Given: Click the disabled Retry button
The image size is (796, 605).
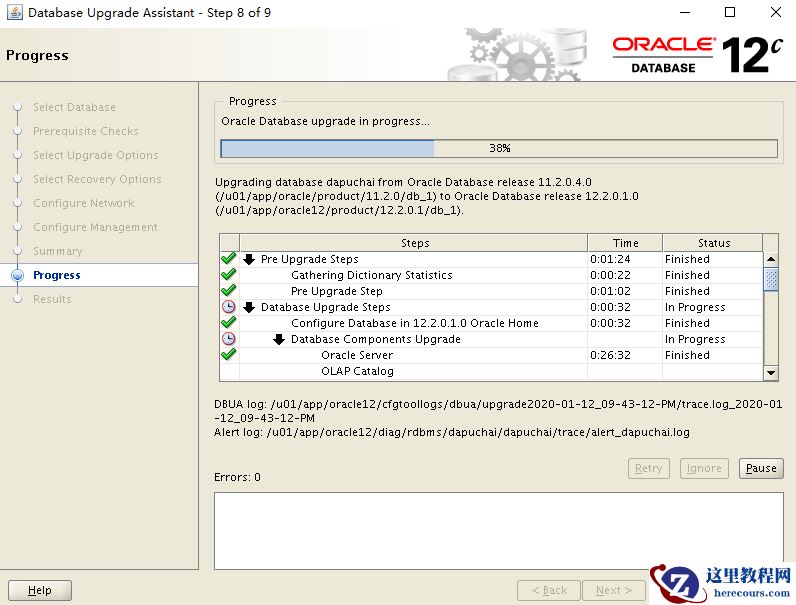Looking at the screenshot, I should coord(648,468).
